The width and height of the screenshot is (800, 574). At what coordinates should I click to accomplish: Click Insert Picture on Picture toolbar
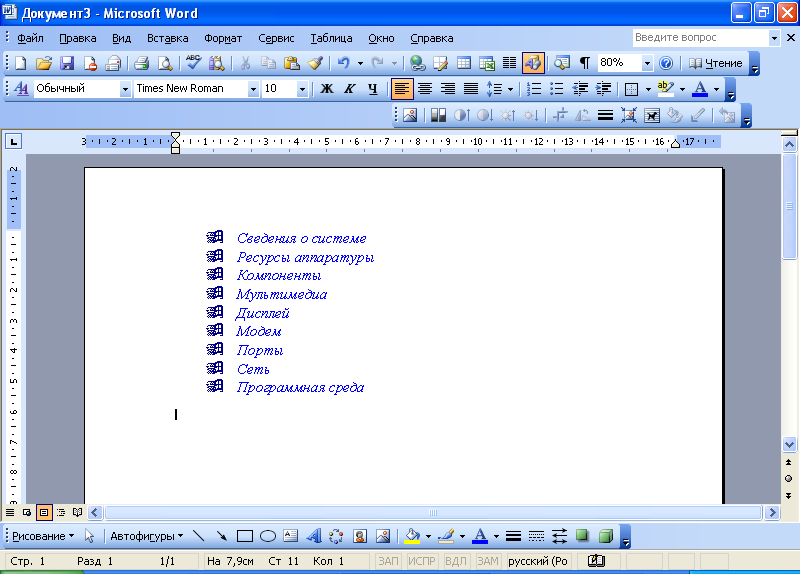click(410, 115)
